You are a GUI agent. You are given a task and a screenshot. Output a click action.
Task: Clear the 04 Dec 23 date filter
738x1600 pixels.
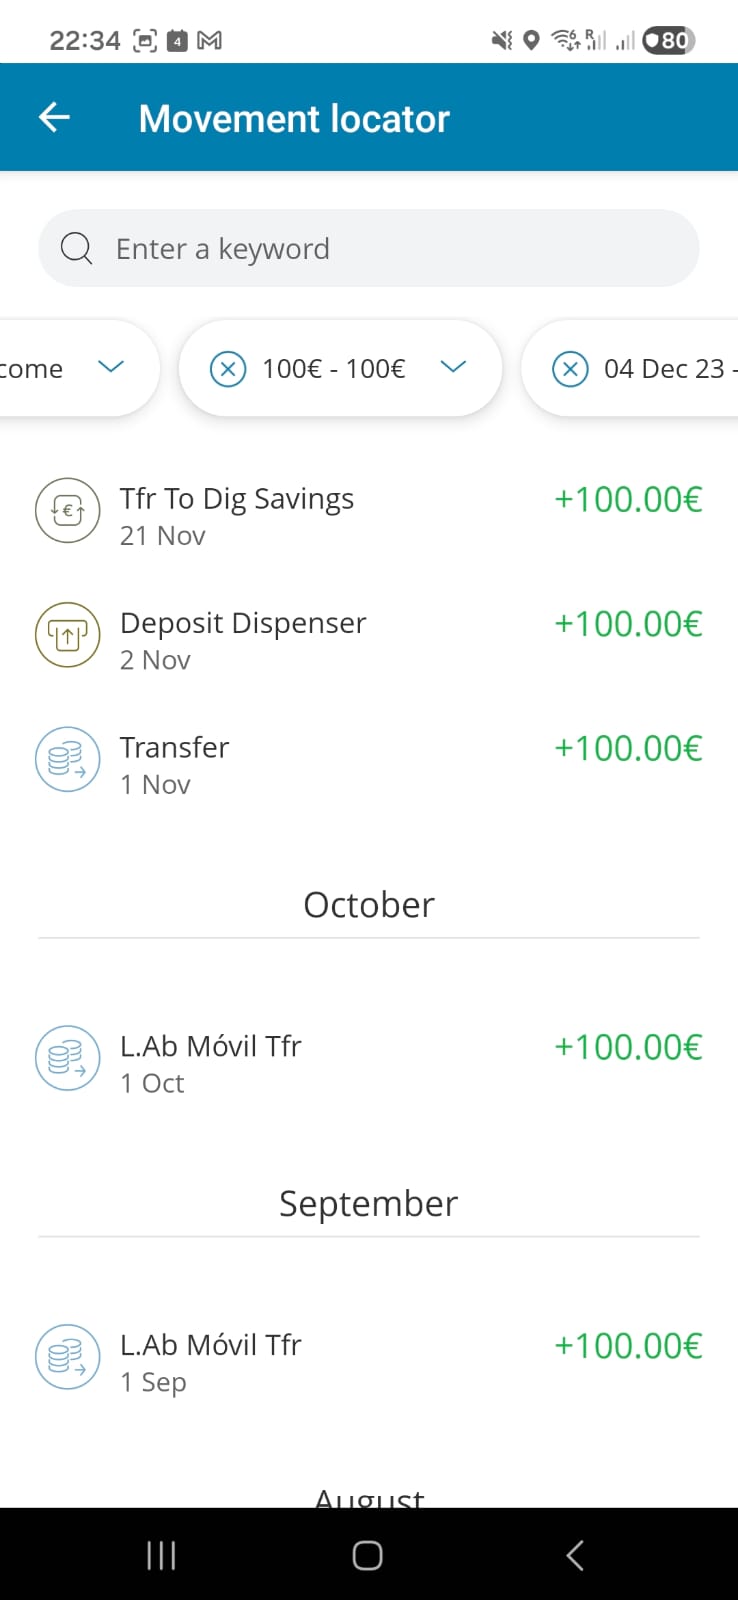point(570,369)
